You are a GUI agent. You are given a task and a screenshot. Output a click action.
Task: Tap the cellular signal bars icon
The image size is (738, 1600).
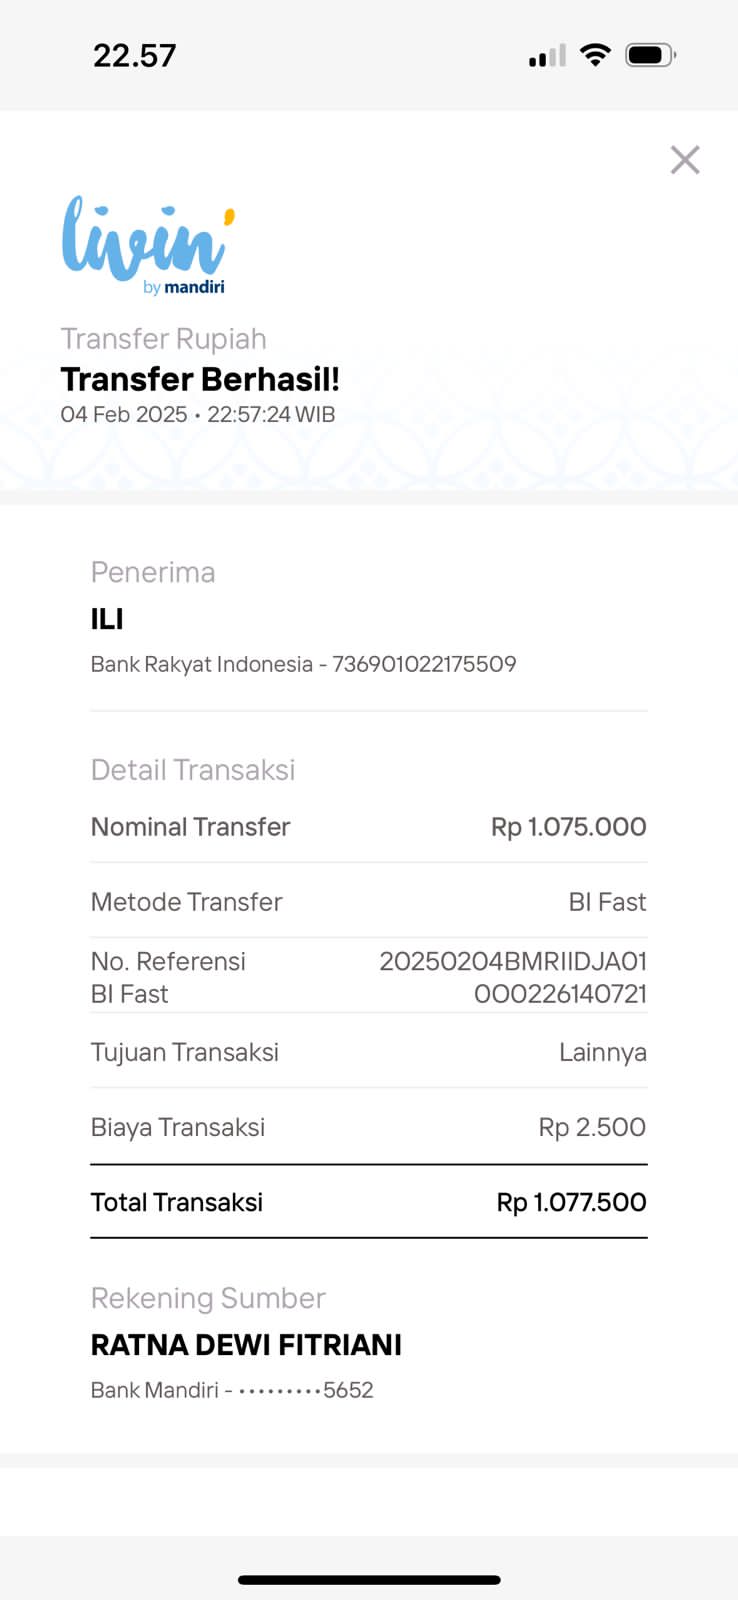[547, 56]
